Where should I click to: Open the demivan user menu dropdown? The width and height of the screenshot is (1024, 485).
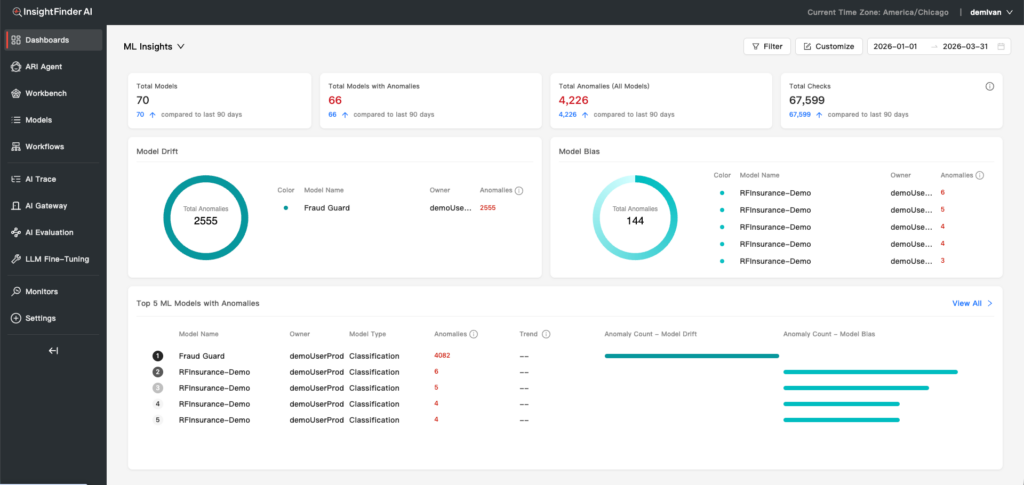pos(990,12)
